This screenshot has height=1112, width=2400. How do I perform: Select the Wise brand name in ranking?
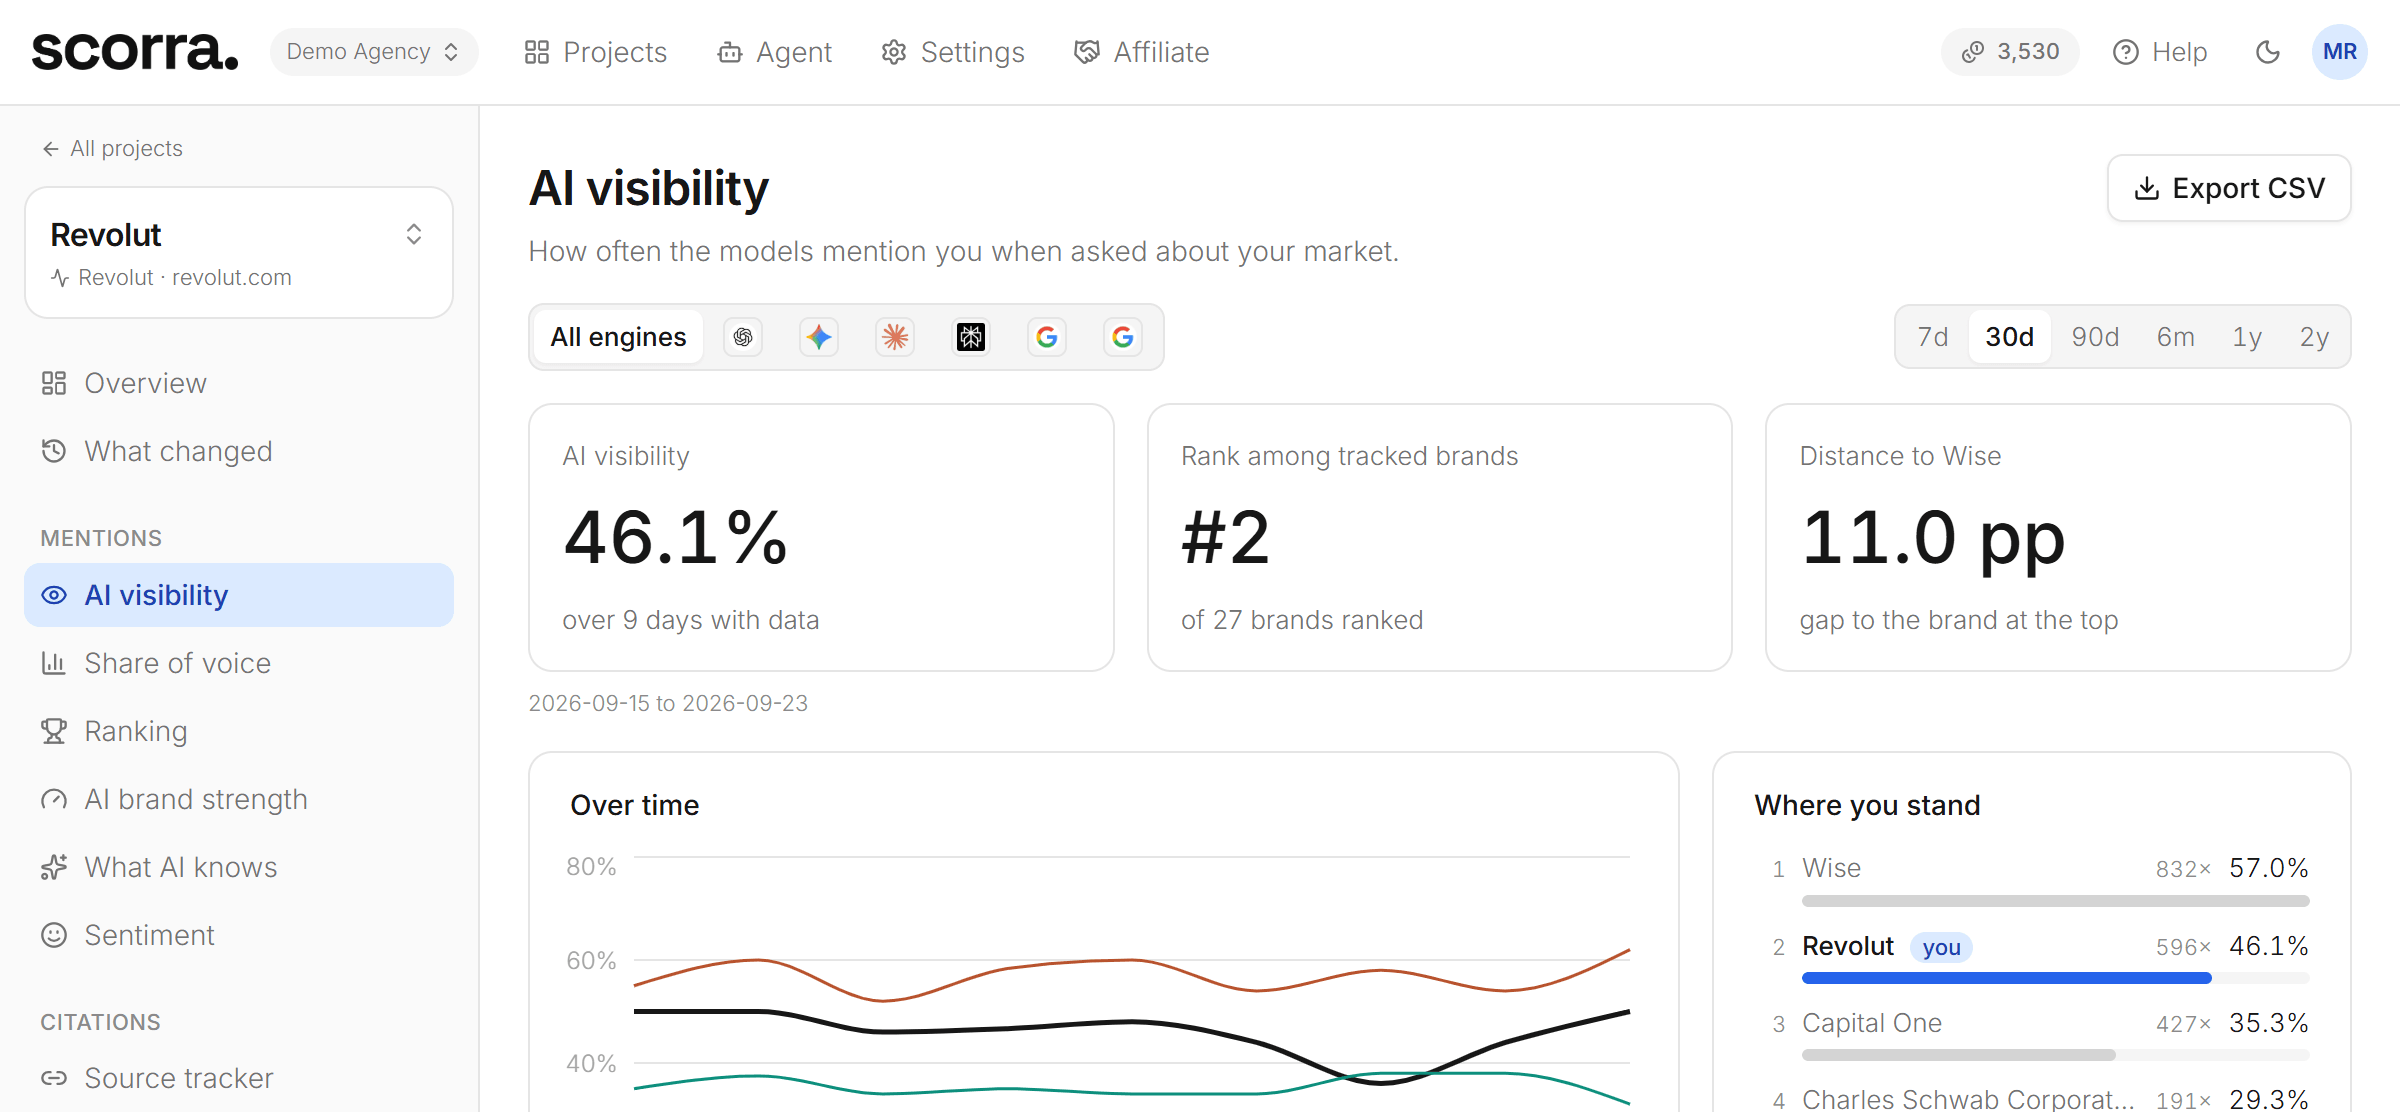tap(1831, 868)
